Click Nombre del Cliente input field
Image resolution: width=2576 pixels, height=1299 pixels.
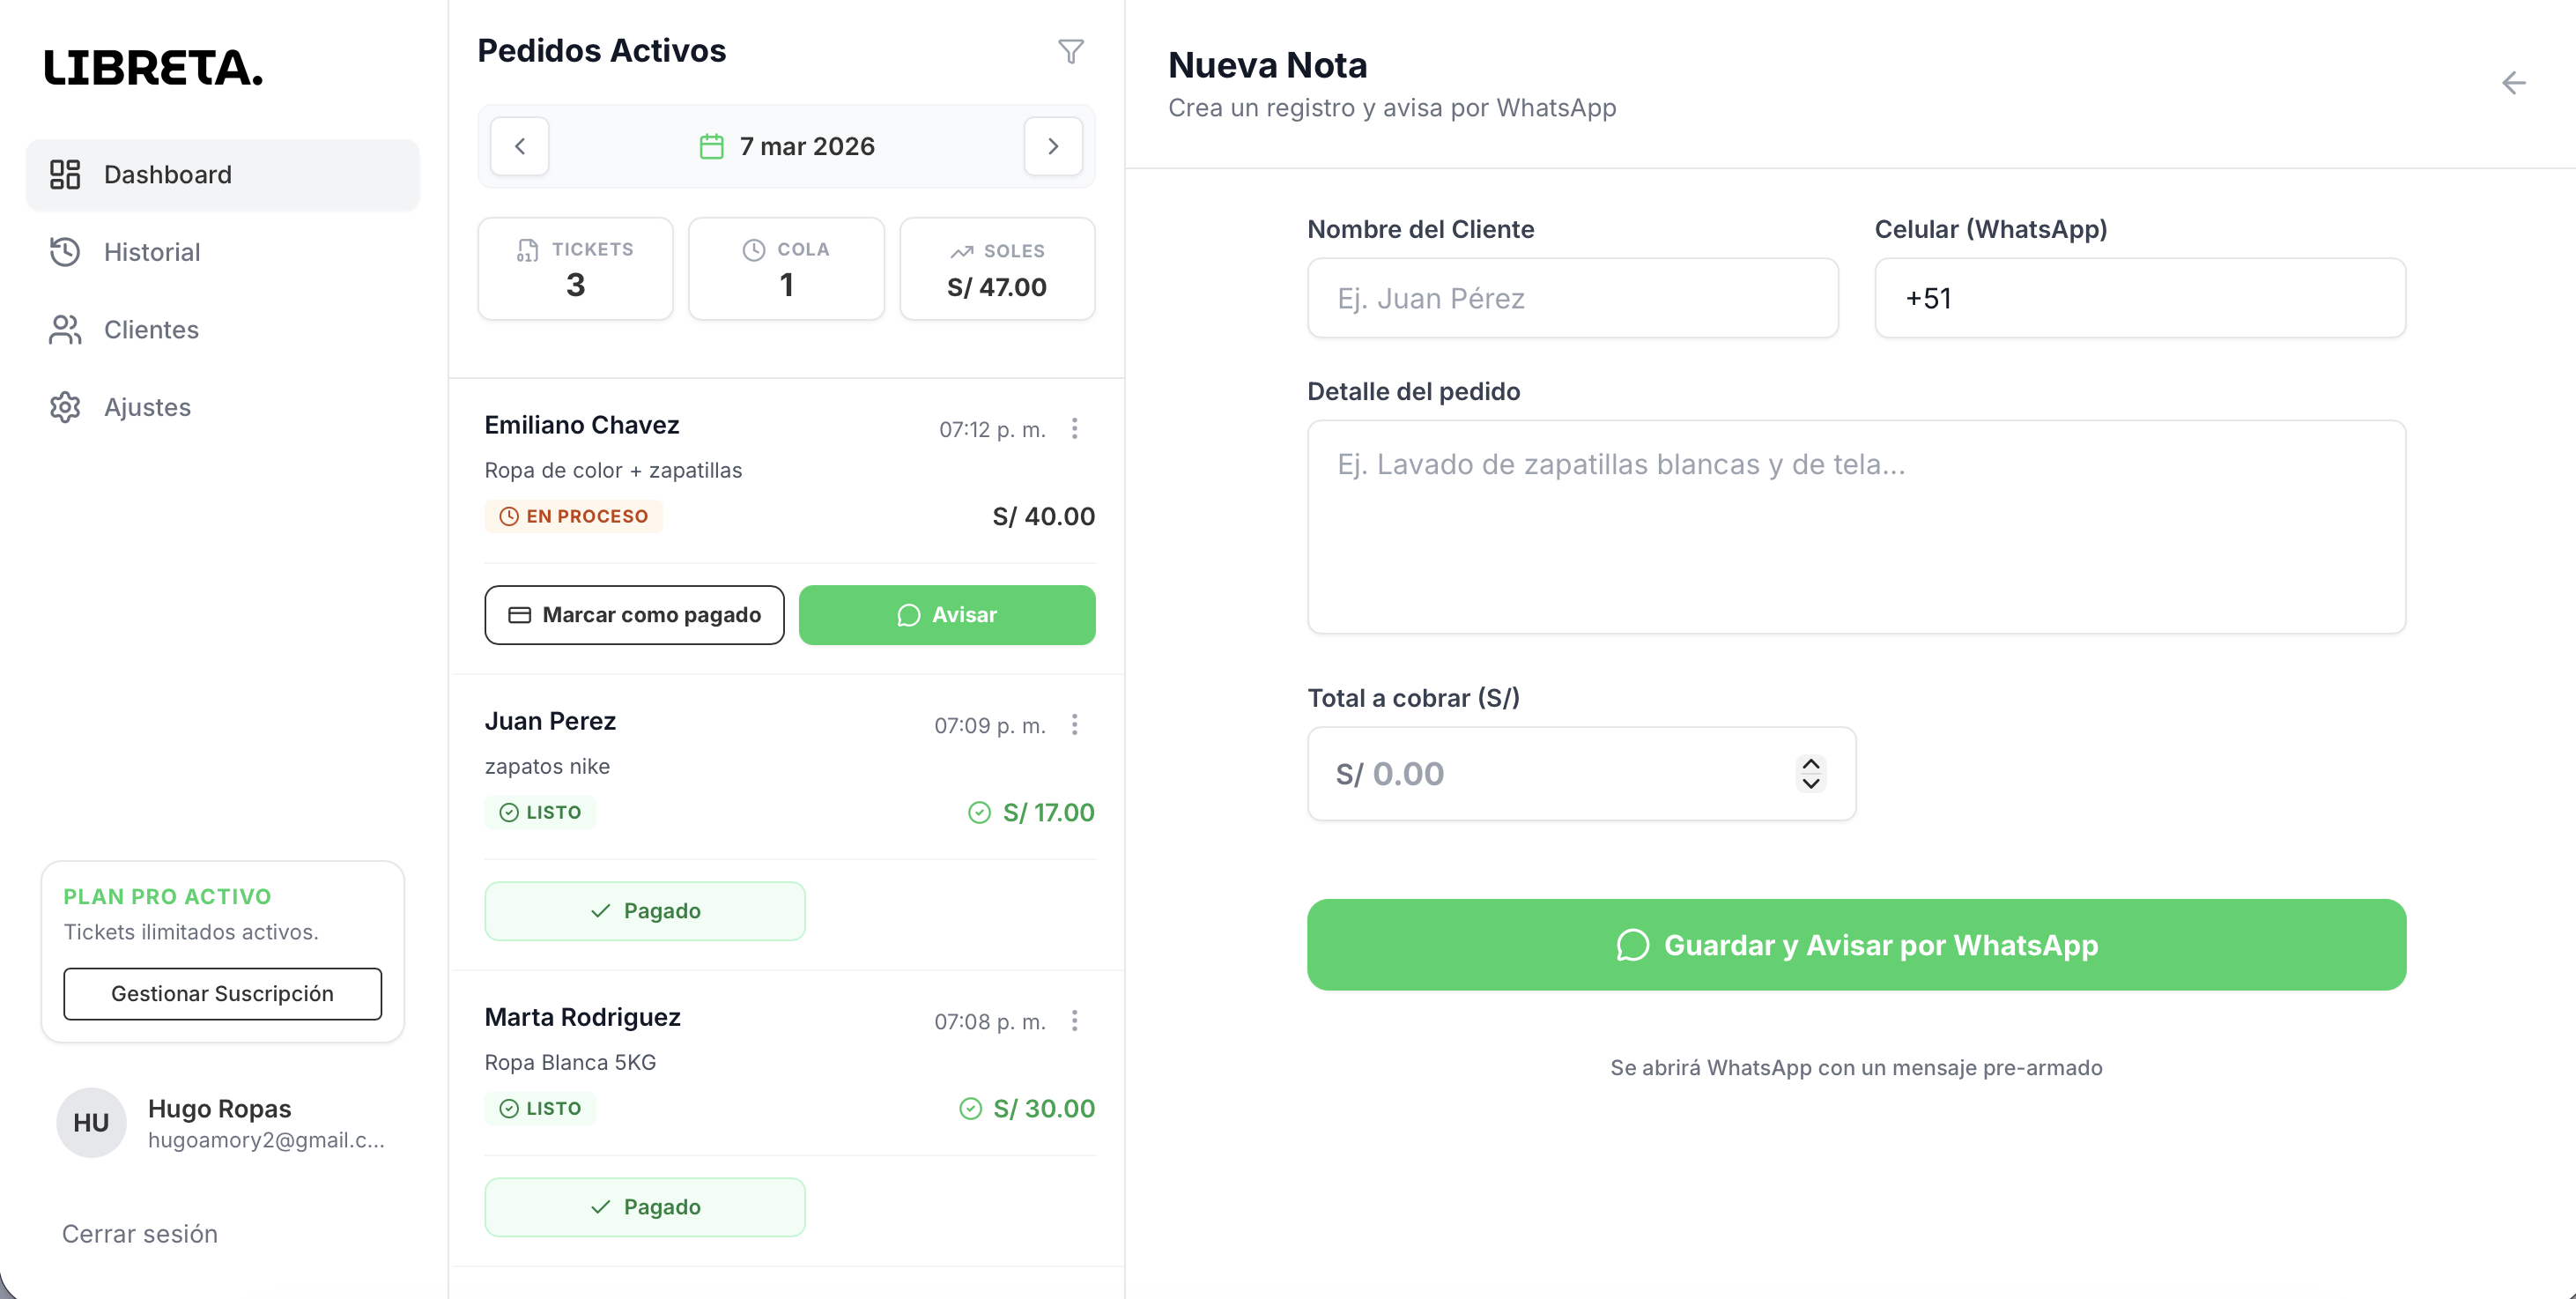click(1572, 298)
